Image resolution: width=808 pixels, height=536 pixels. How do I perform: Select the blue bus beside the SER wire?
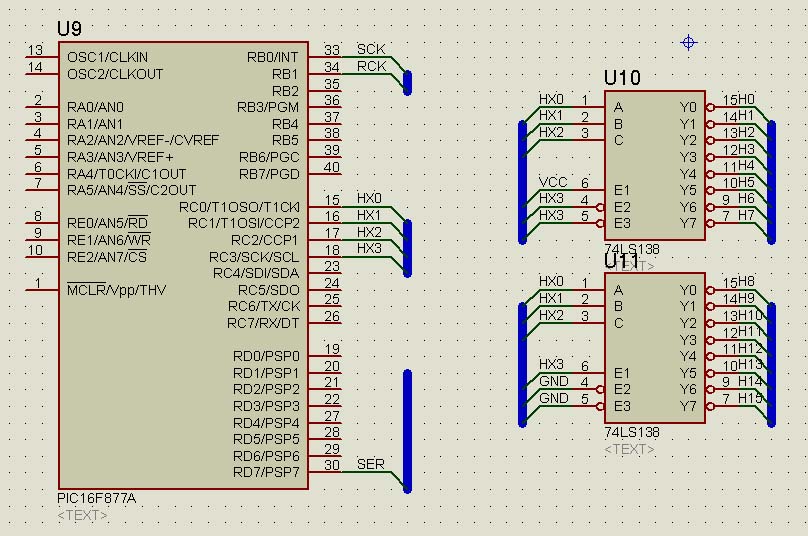point(407,431)
